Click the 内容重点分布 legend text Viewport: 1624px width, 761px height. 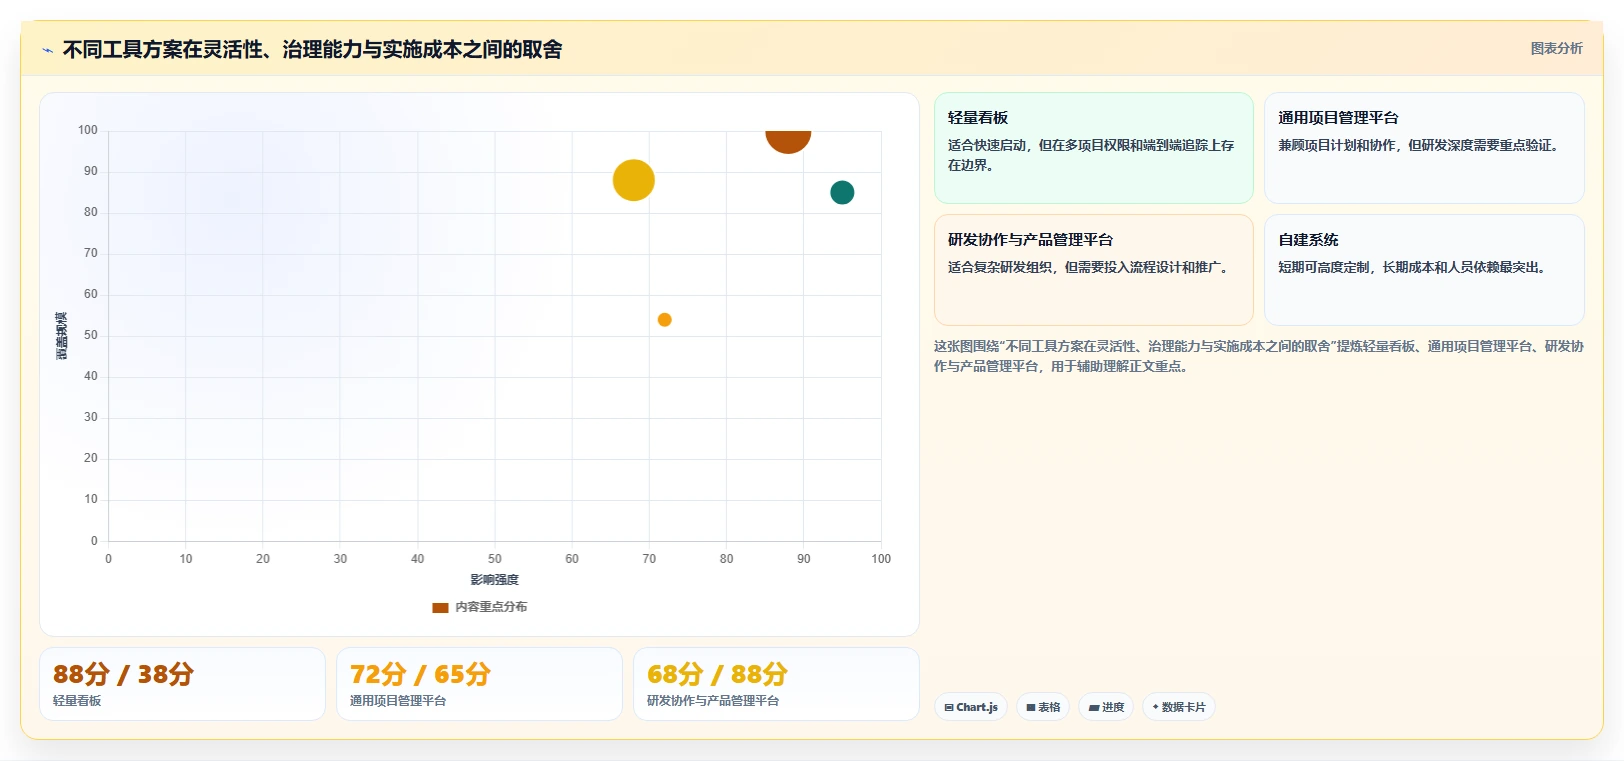pyautogui.click(x=491, y=607)
